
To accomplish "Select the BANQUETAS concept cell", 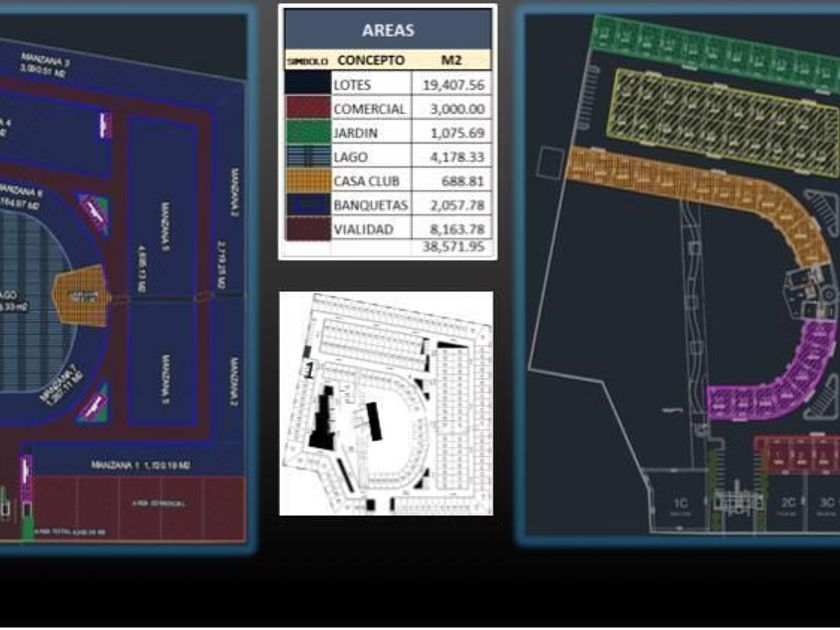I will point(371,205).
